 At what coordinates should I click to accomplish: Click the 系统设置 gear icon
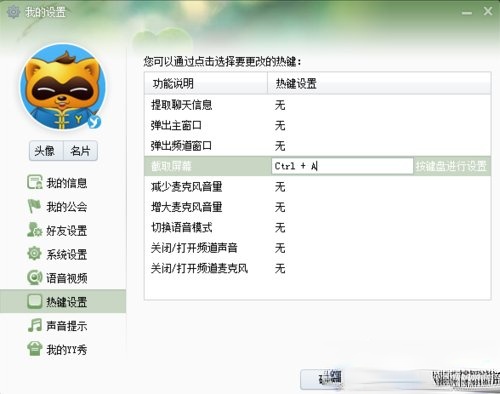coord(34,254)
